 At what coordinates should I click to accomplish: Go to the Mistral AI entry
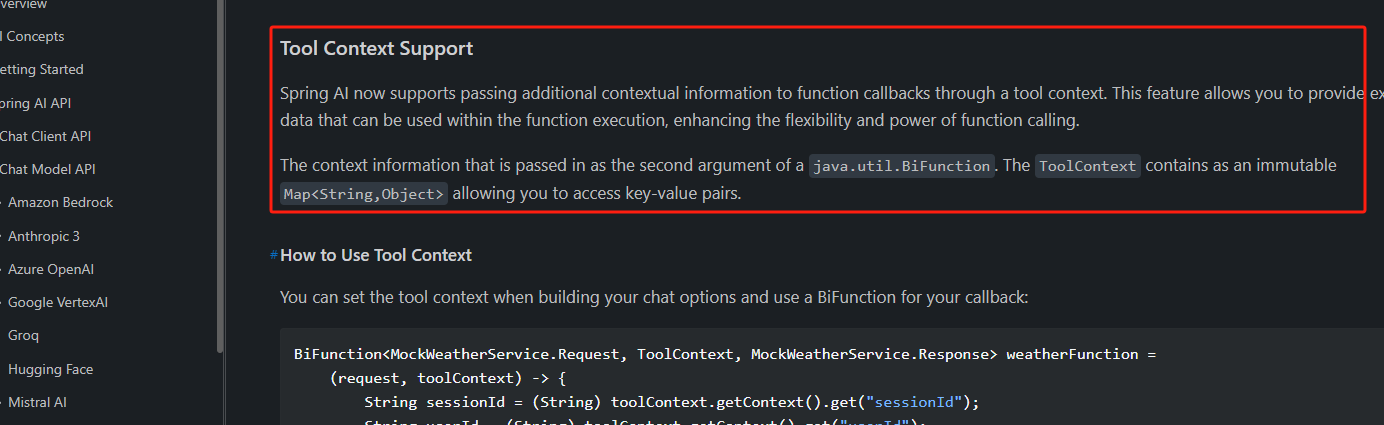37,402
